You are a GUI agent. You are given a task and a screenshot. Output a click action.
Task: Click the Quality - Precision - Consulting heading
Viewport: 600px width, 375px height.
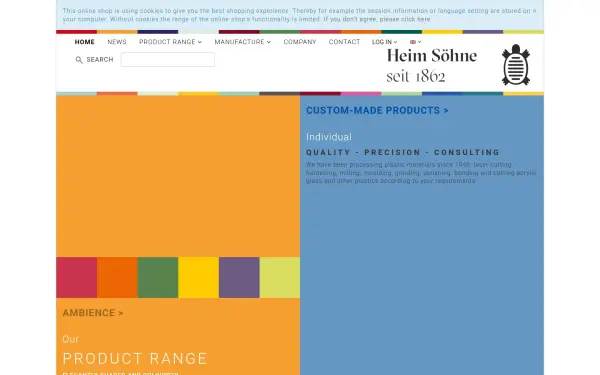point(403,152)
